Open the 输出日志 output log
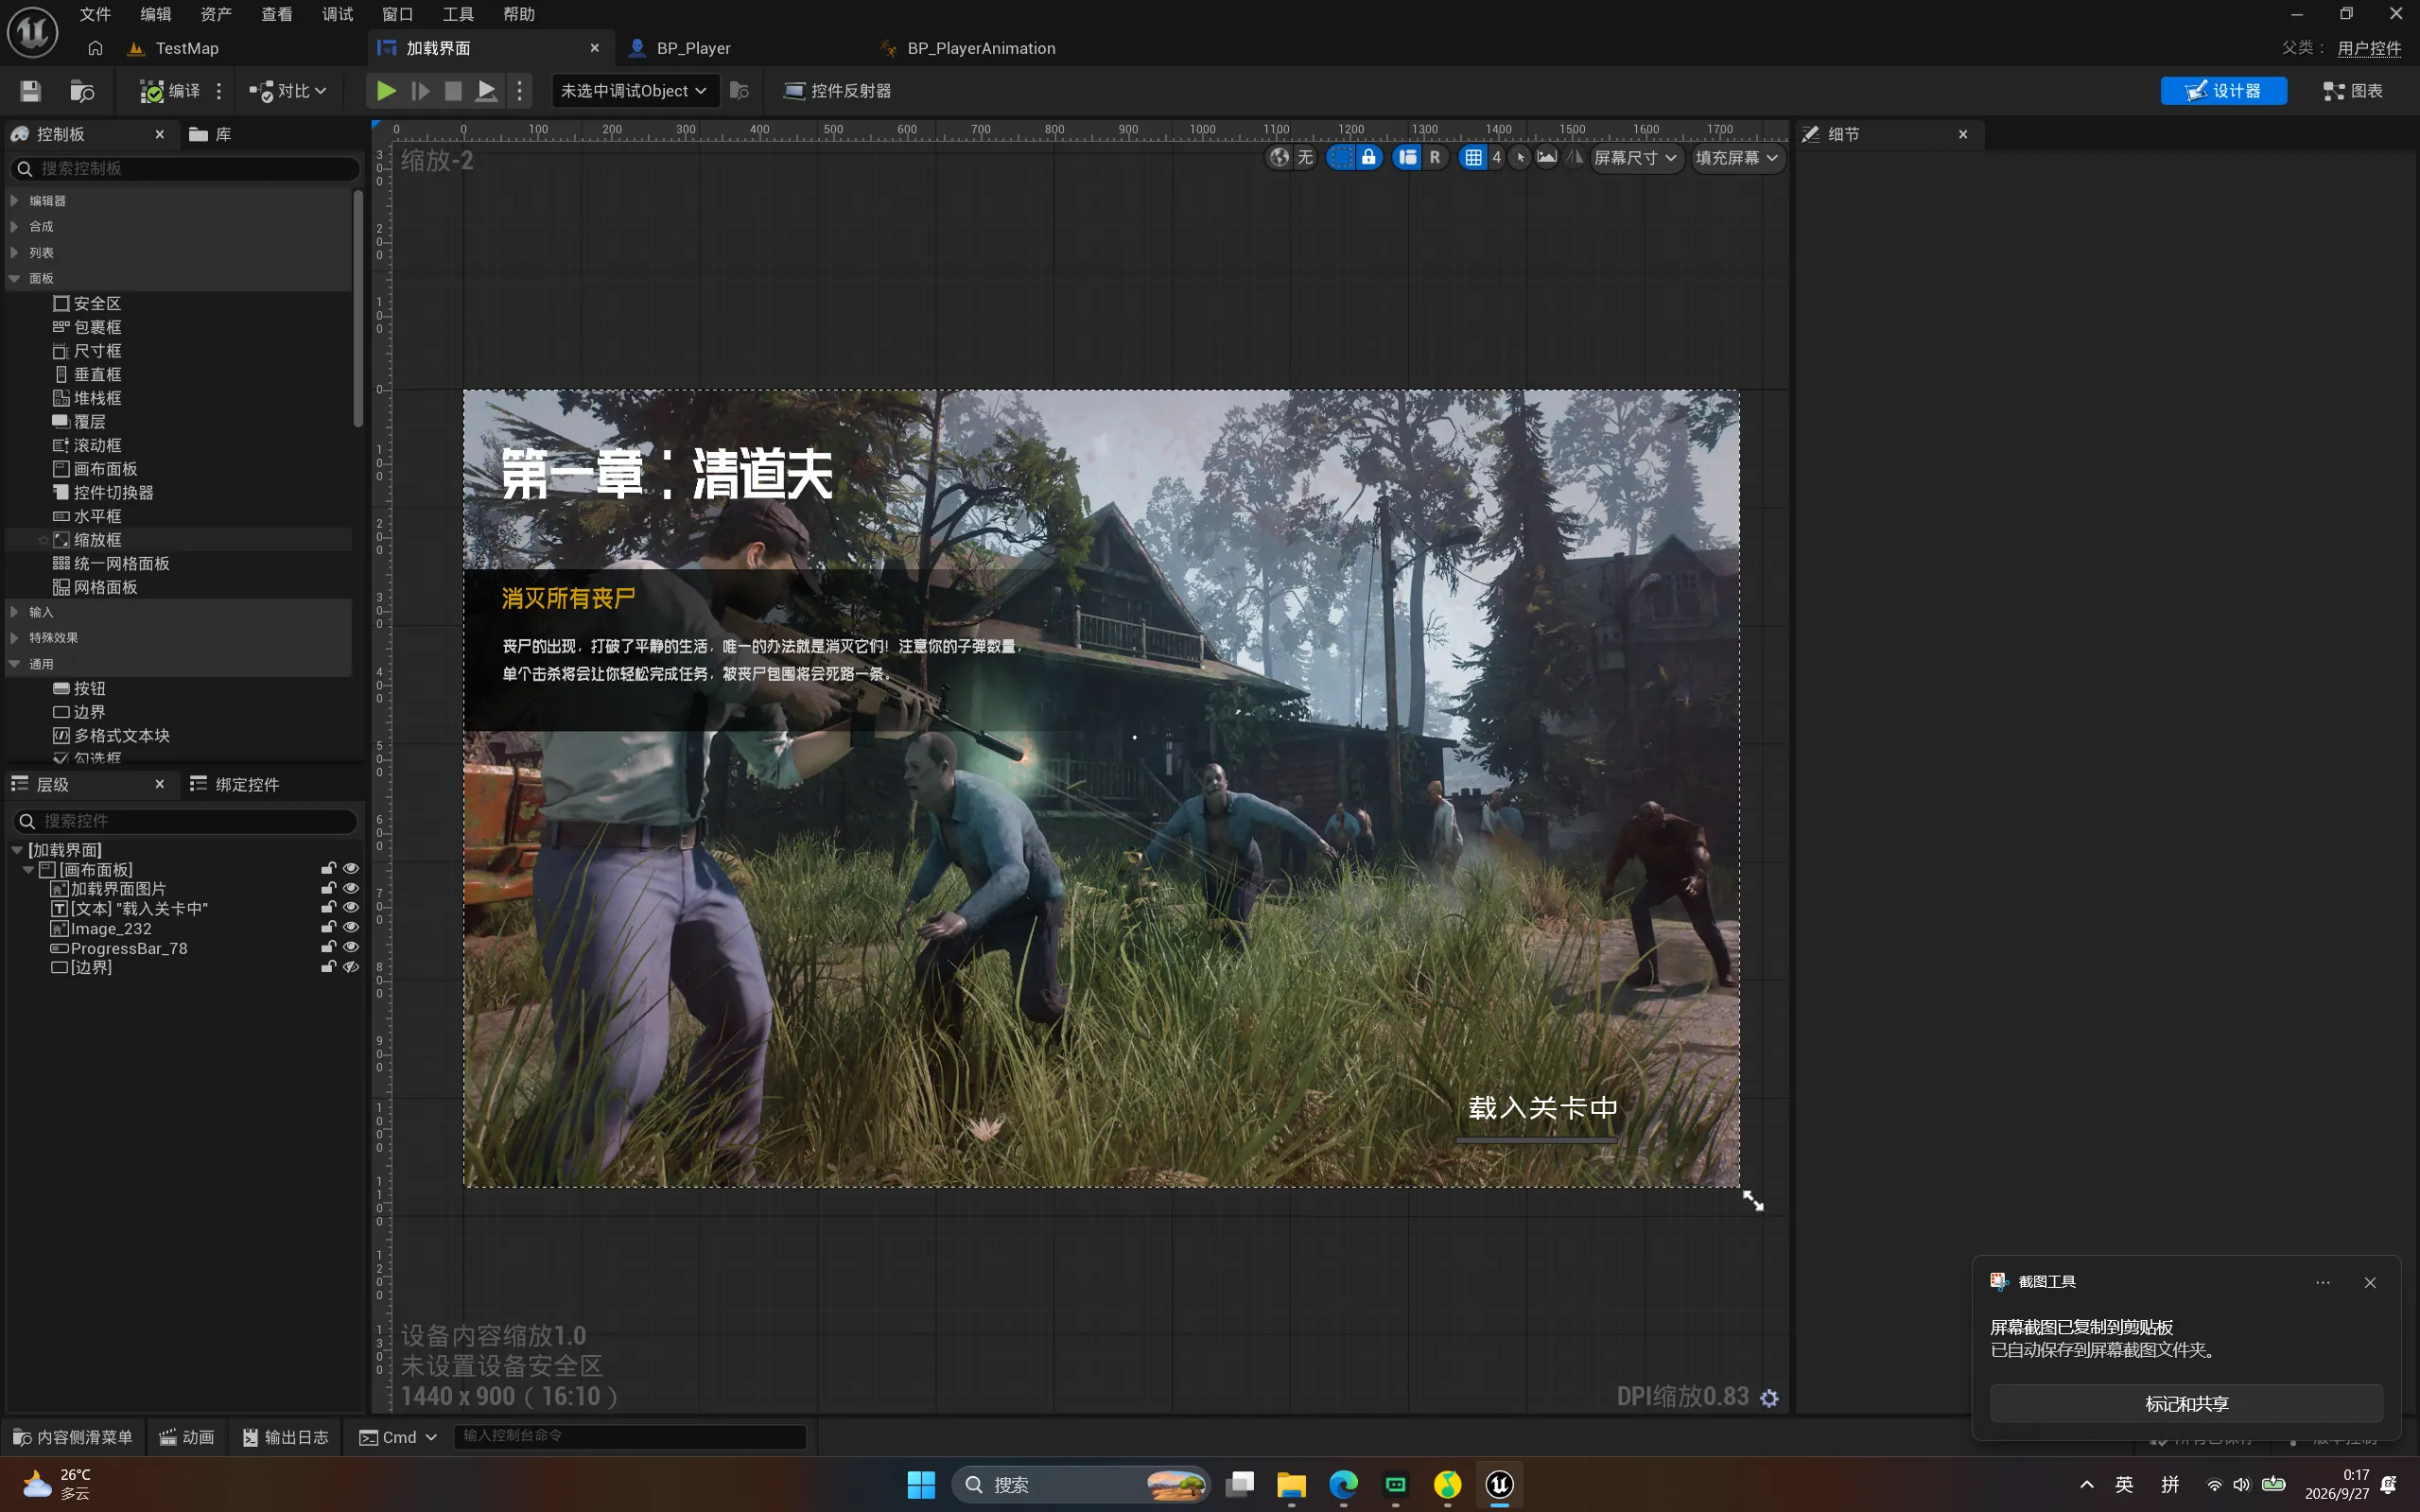This screenshot has height=1512, width=2420. pyautogui.click(x=286, y=1437)
